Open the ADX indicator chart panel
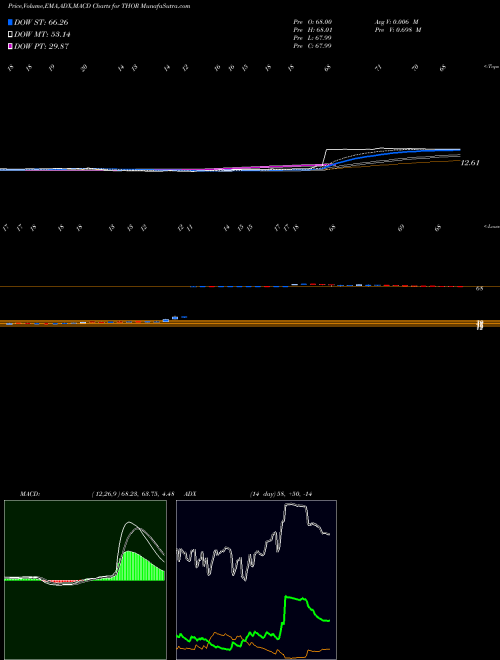This screenshot has height=660, width=500. pyautogui.click(x=256, y=580)
